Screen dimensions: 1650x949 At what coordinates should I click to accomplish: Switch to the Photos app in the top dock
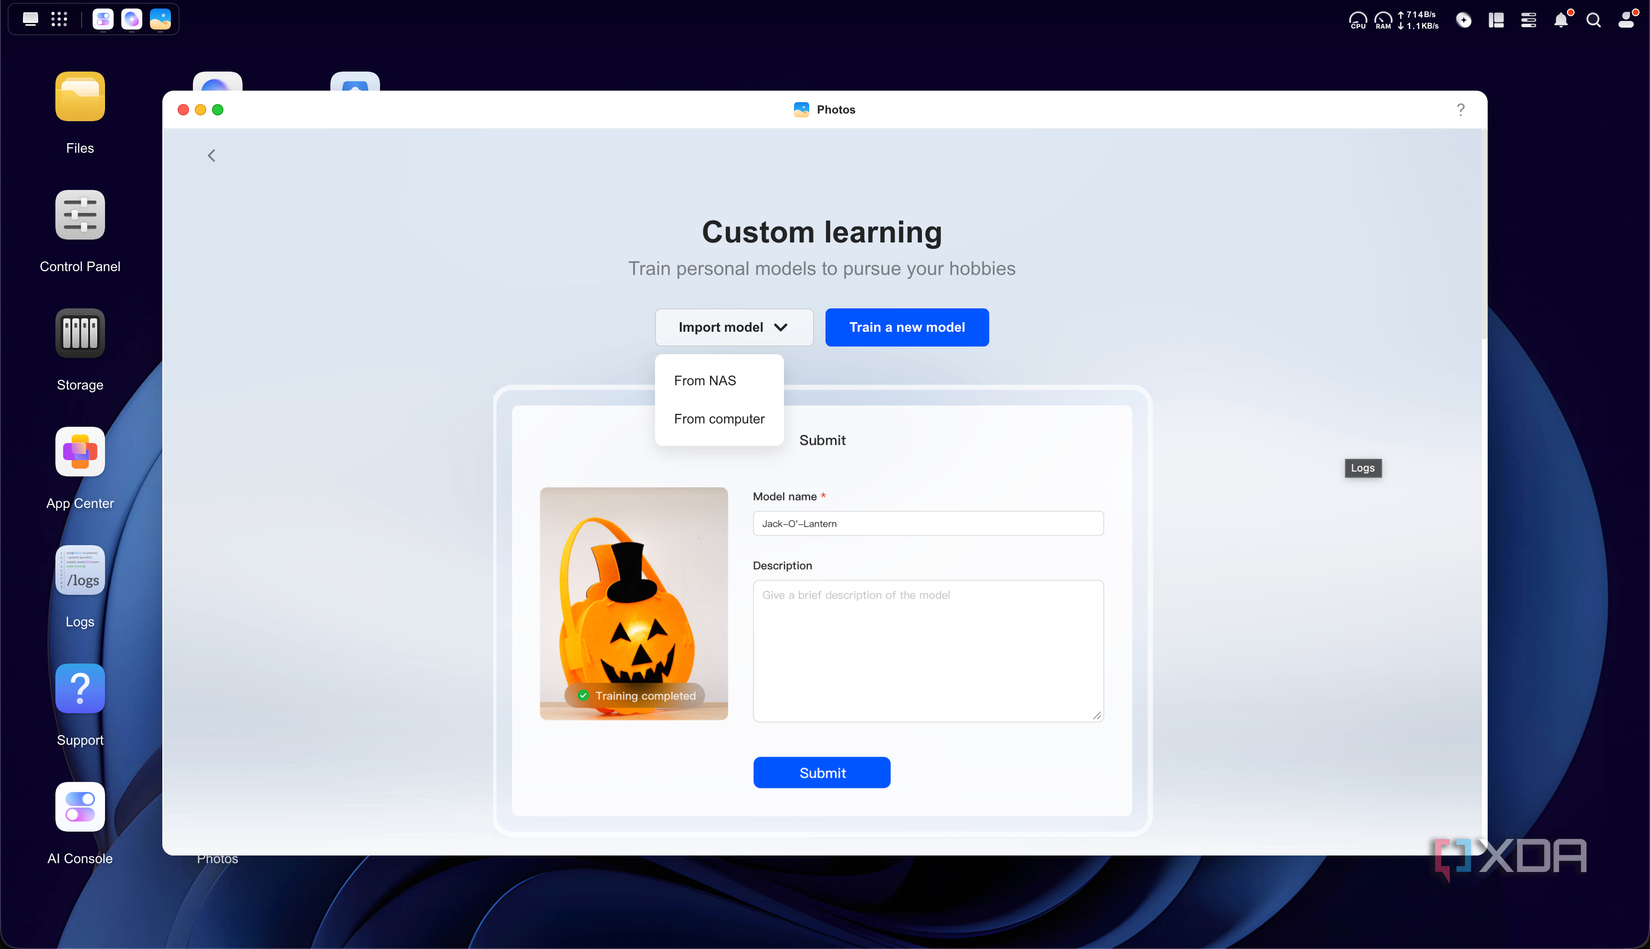click(161, 19)
